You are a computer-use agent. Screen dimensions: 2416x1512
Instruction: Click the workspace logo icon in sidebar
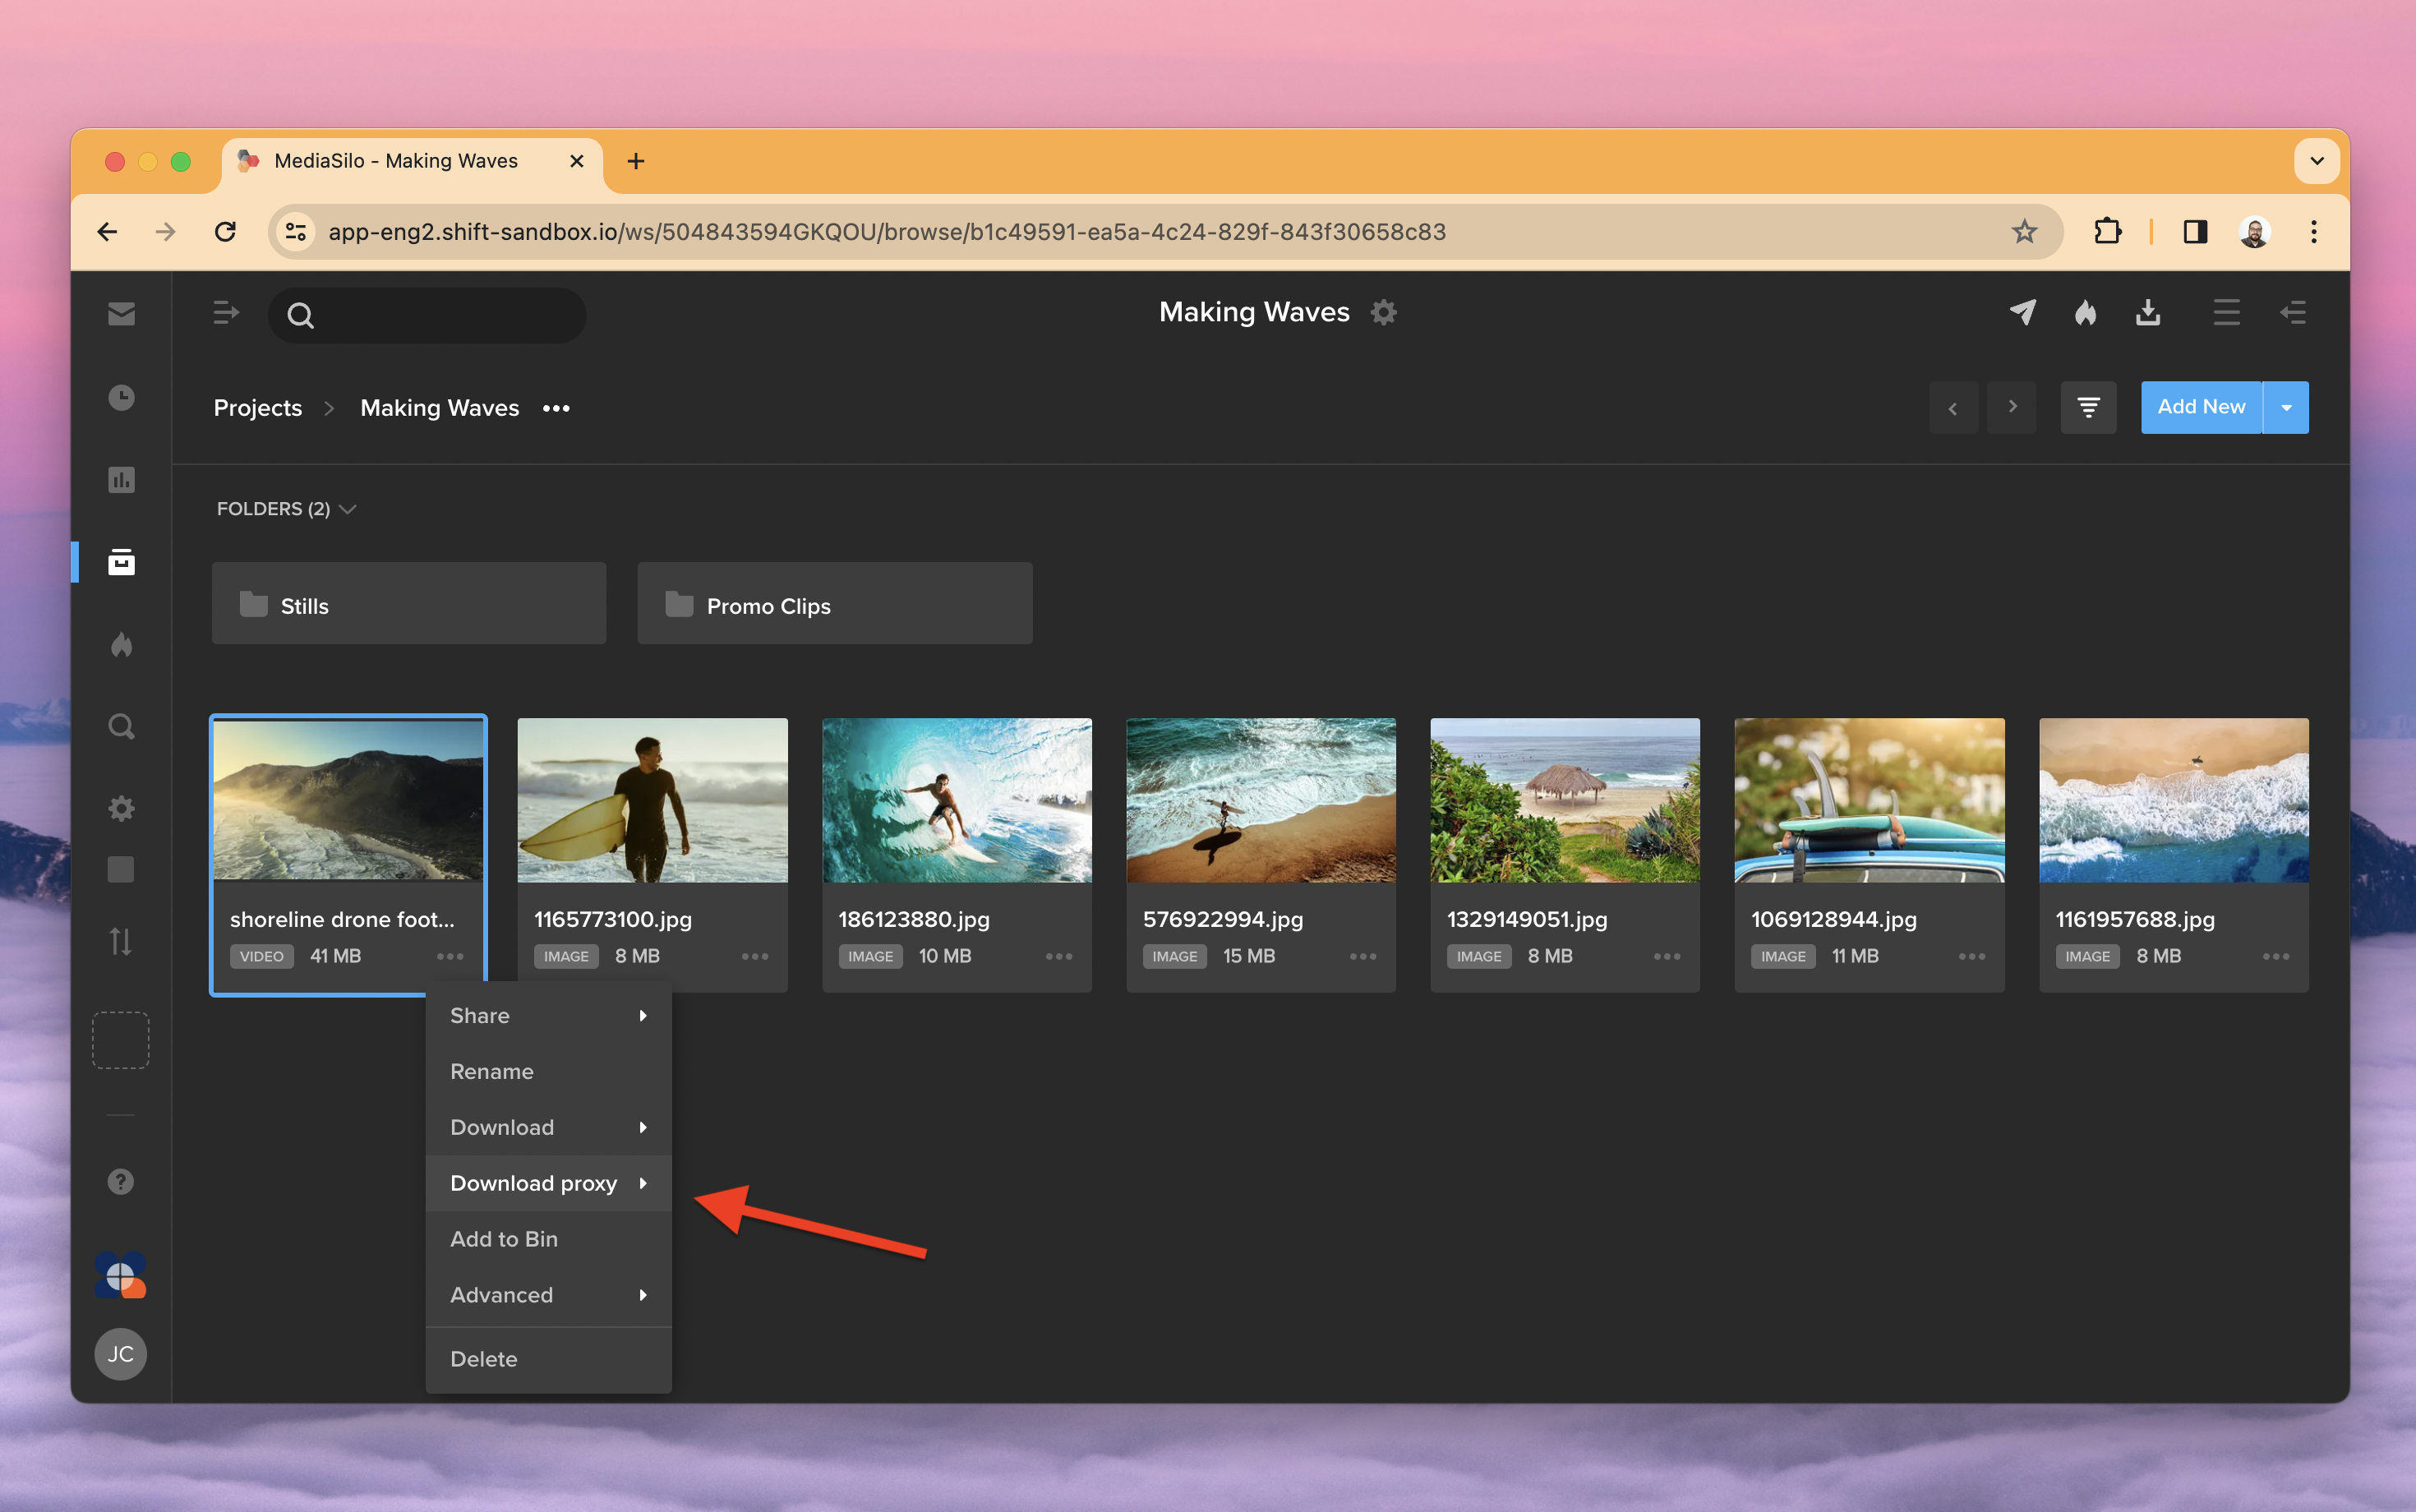pyautogui.click(x=121, y=1276)
